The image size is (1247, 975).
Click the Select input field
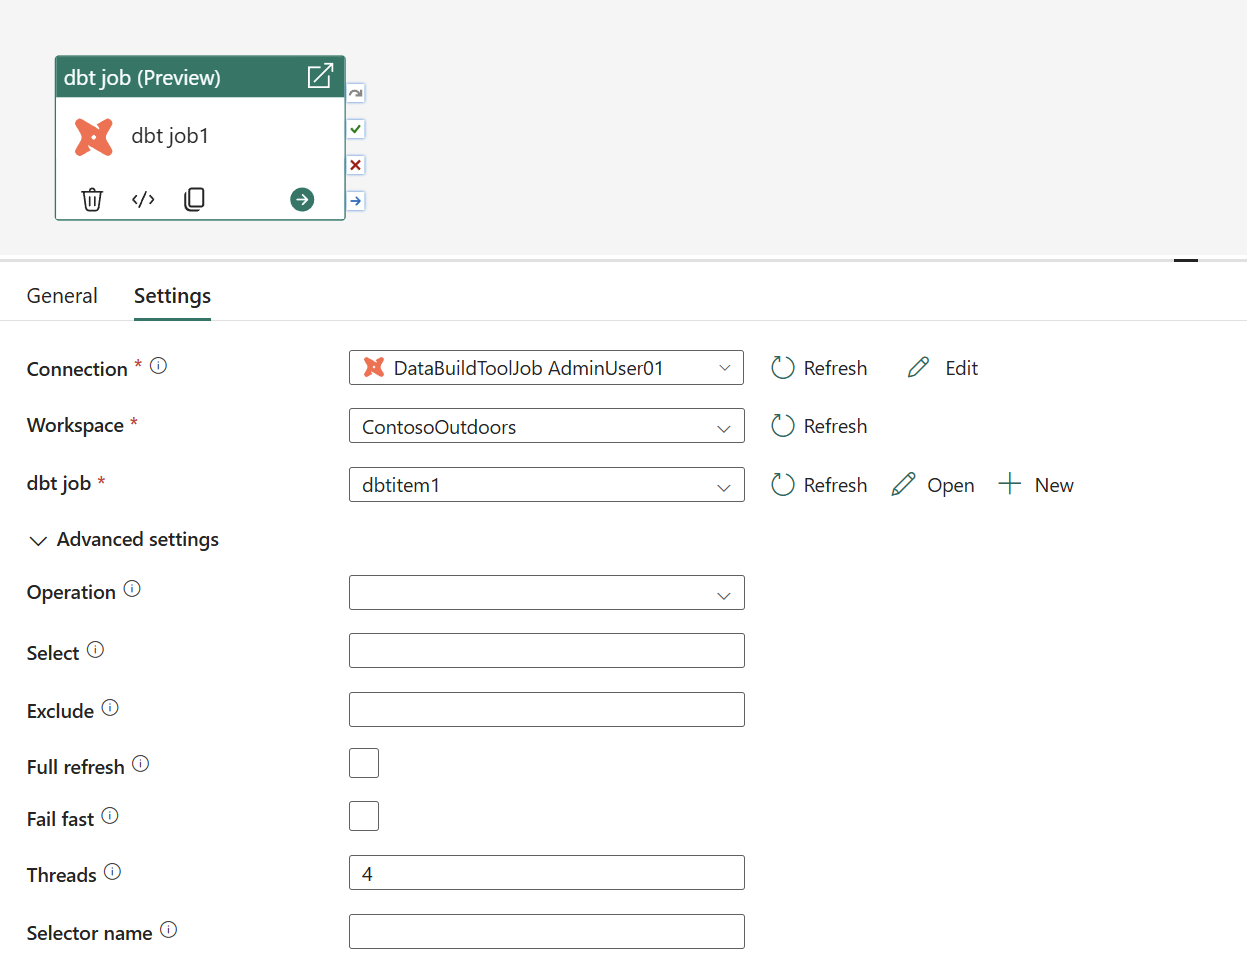pos(546,651)
